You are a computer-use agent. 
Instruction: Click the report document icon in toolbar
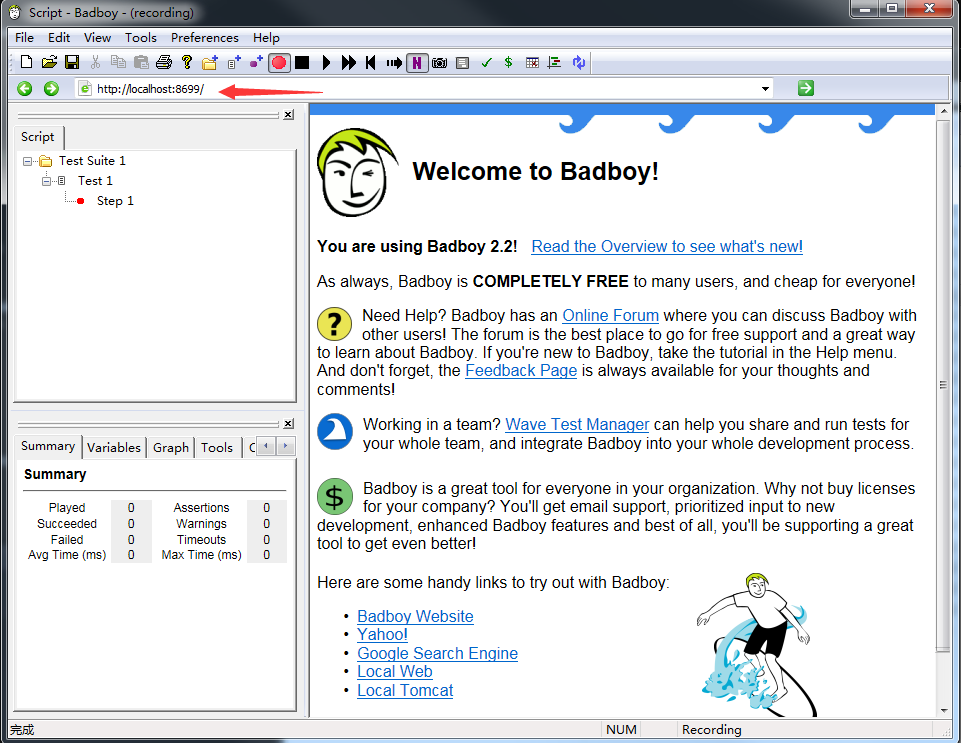pyautogui.click(x=463, y=63)
